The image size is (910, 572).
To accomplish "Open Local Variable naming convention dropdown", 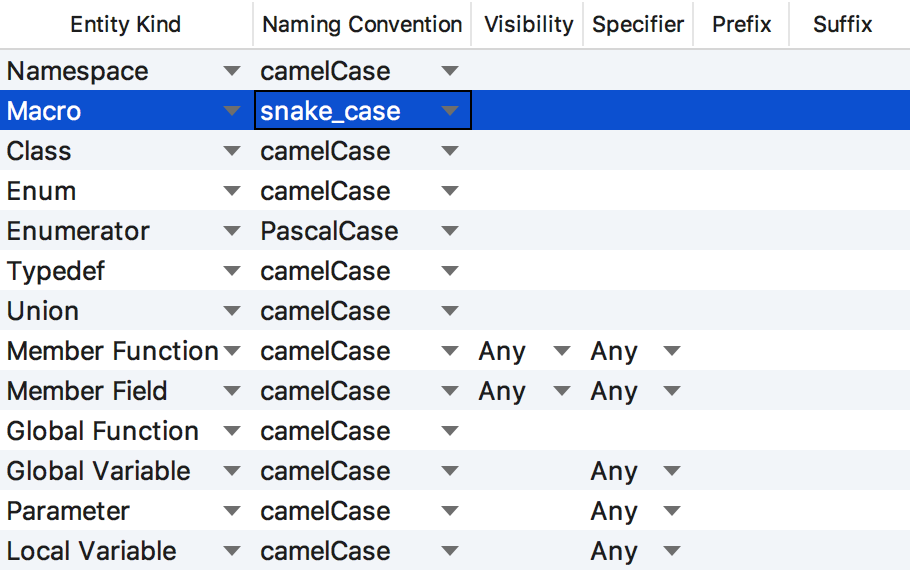I will 449,551.
